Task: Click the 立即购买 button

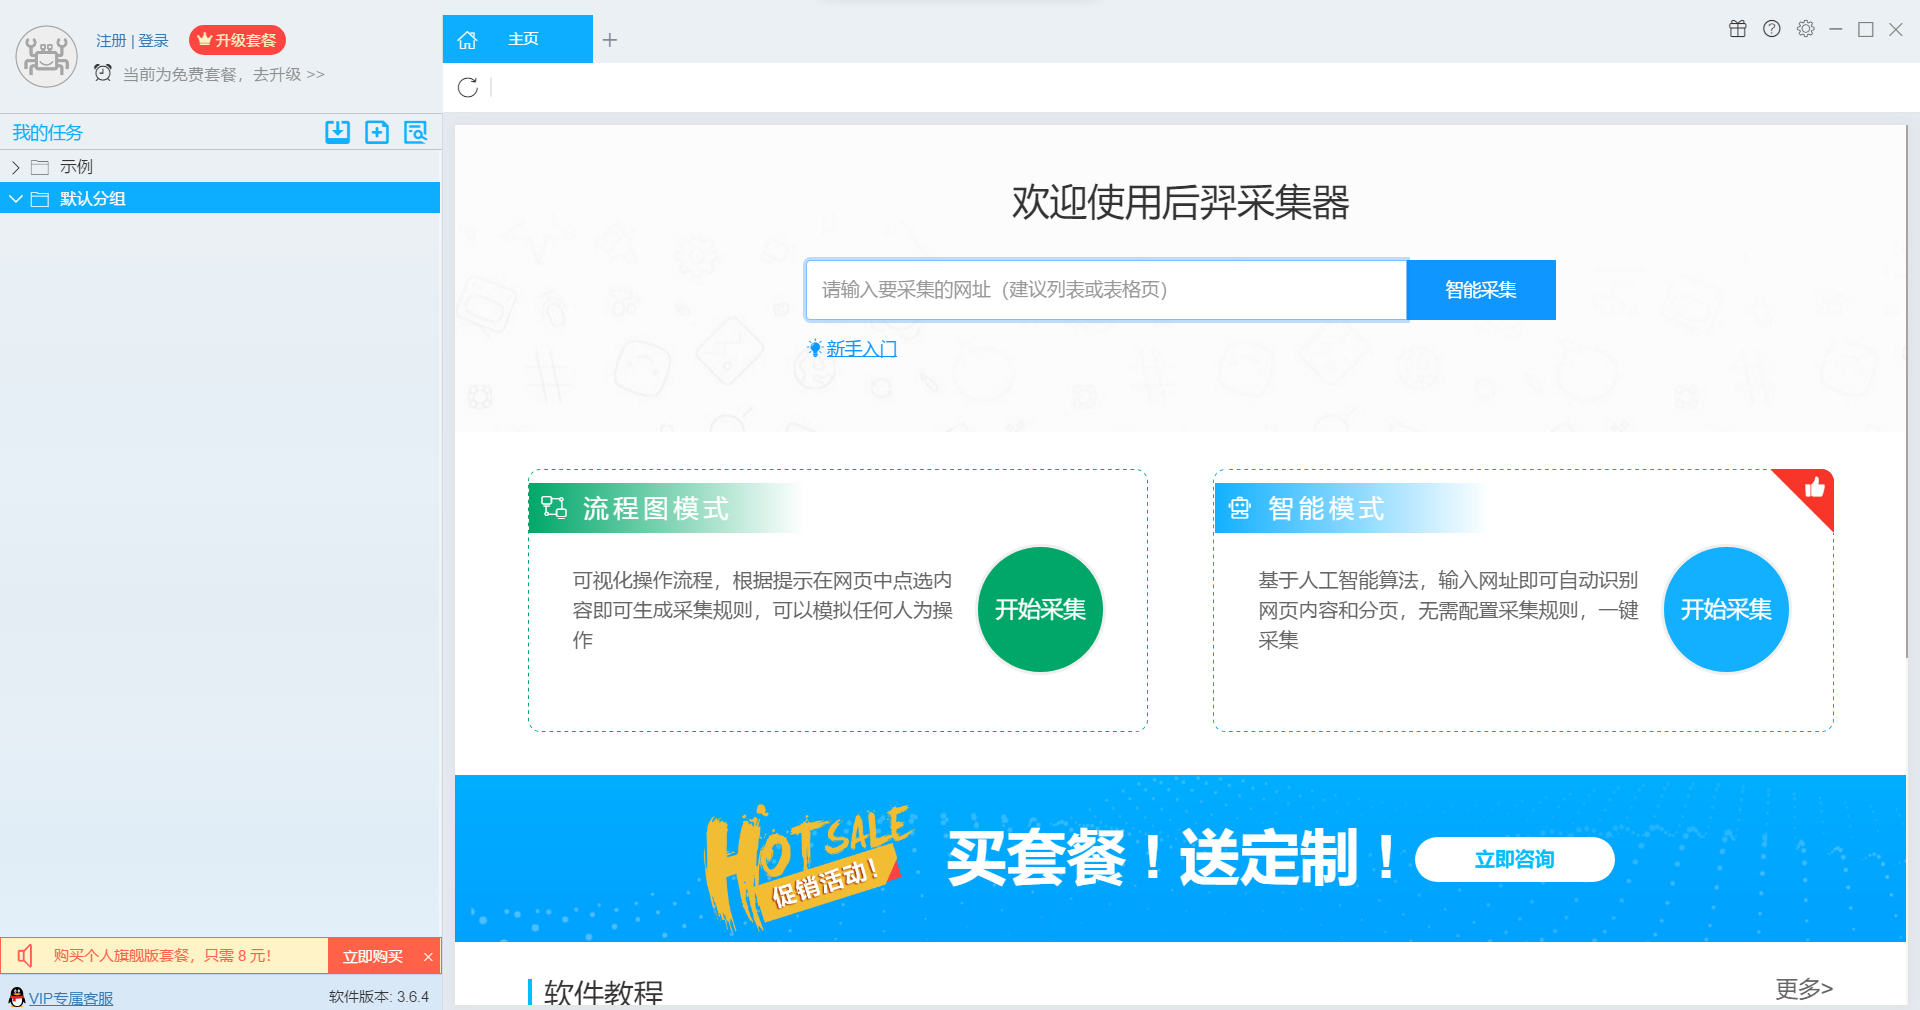Action: (x=372, y=956)
